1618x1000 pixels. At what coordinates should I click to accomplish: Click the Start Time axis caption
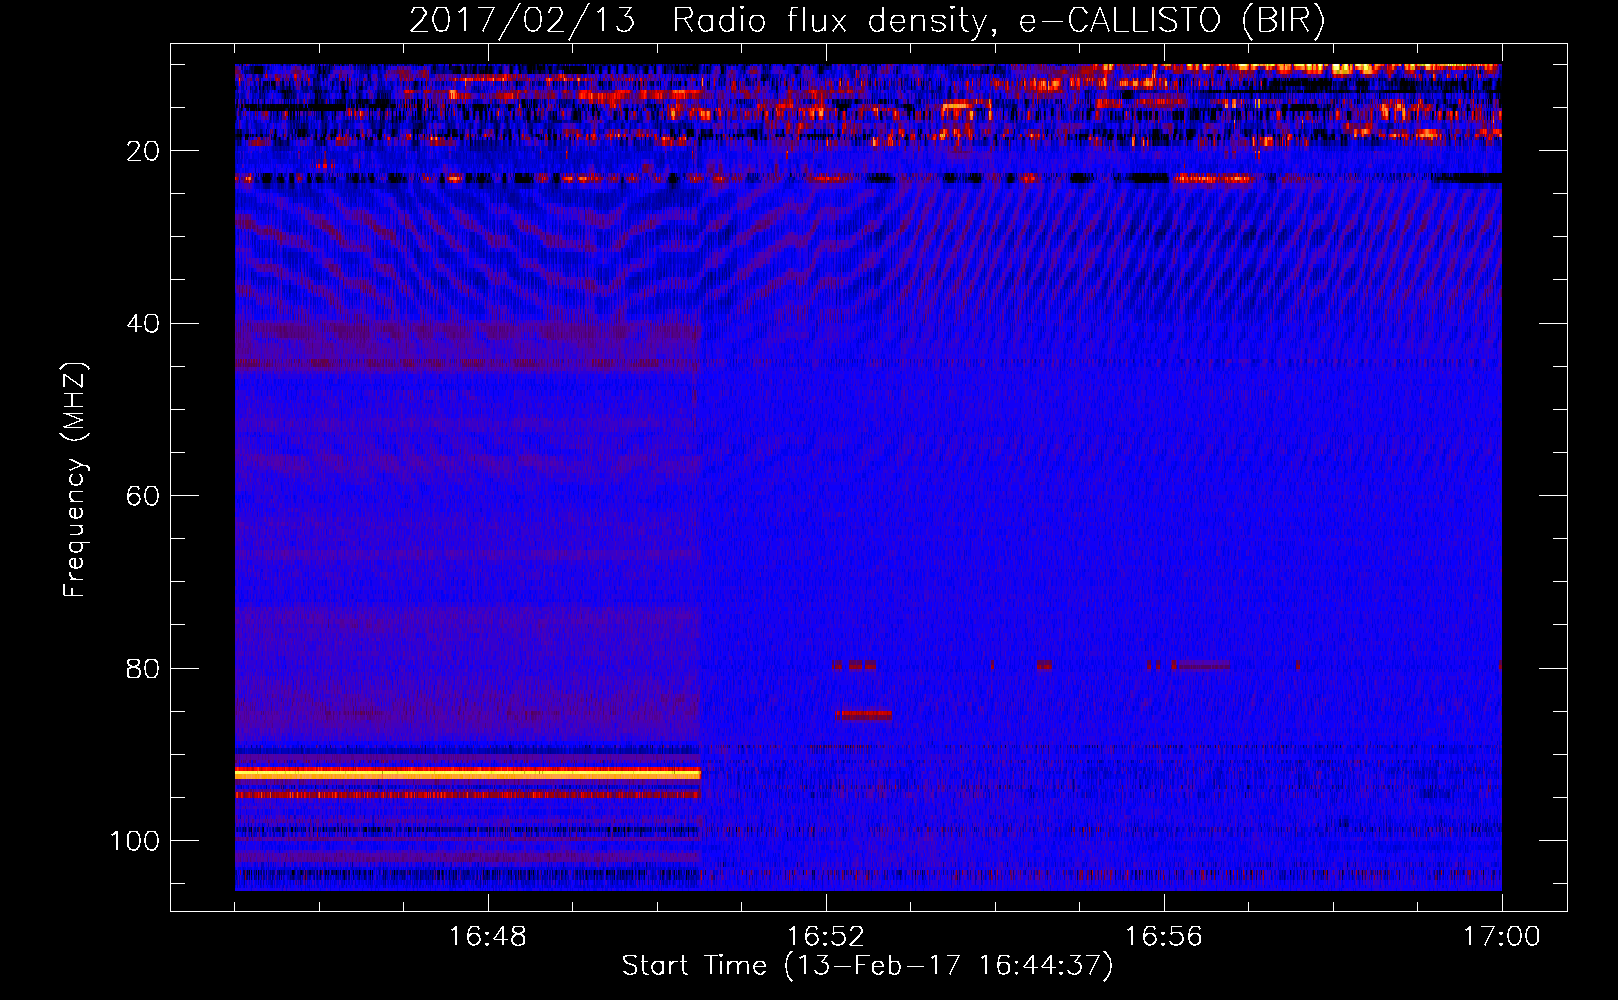[867, 966]
